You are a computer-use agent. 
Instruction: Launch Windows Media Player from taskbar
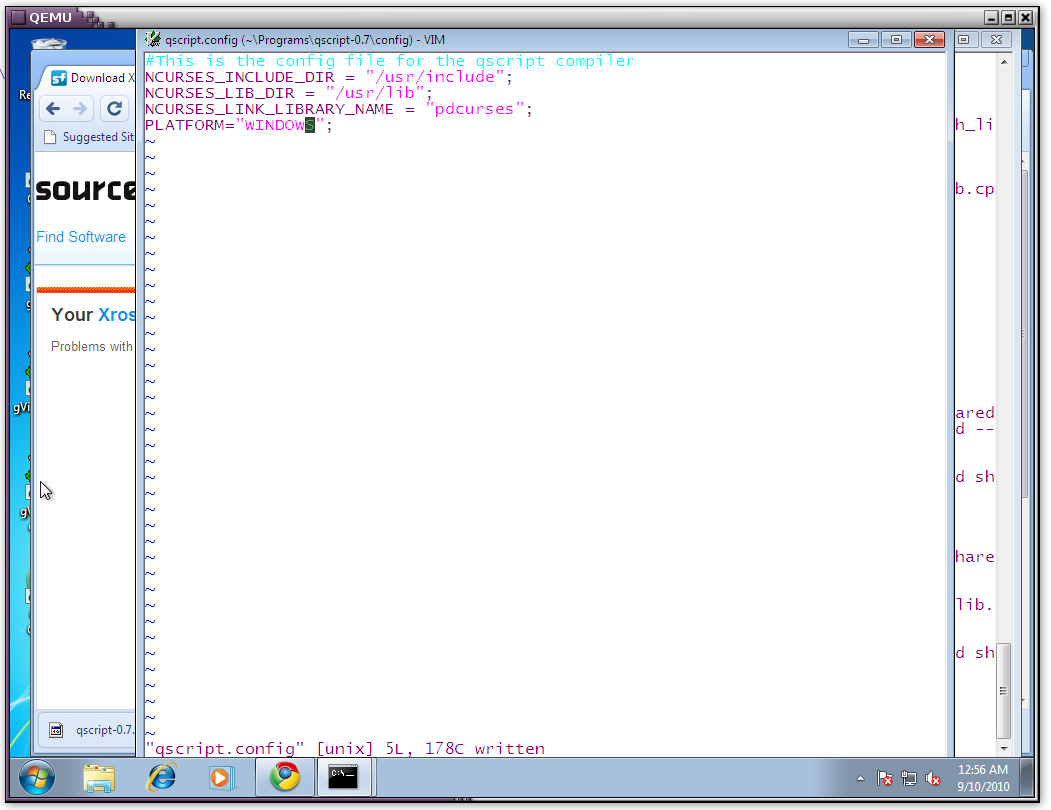[x=222, y=777]
